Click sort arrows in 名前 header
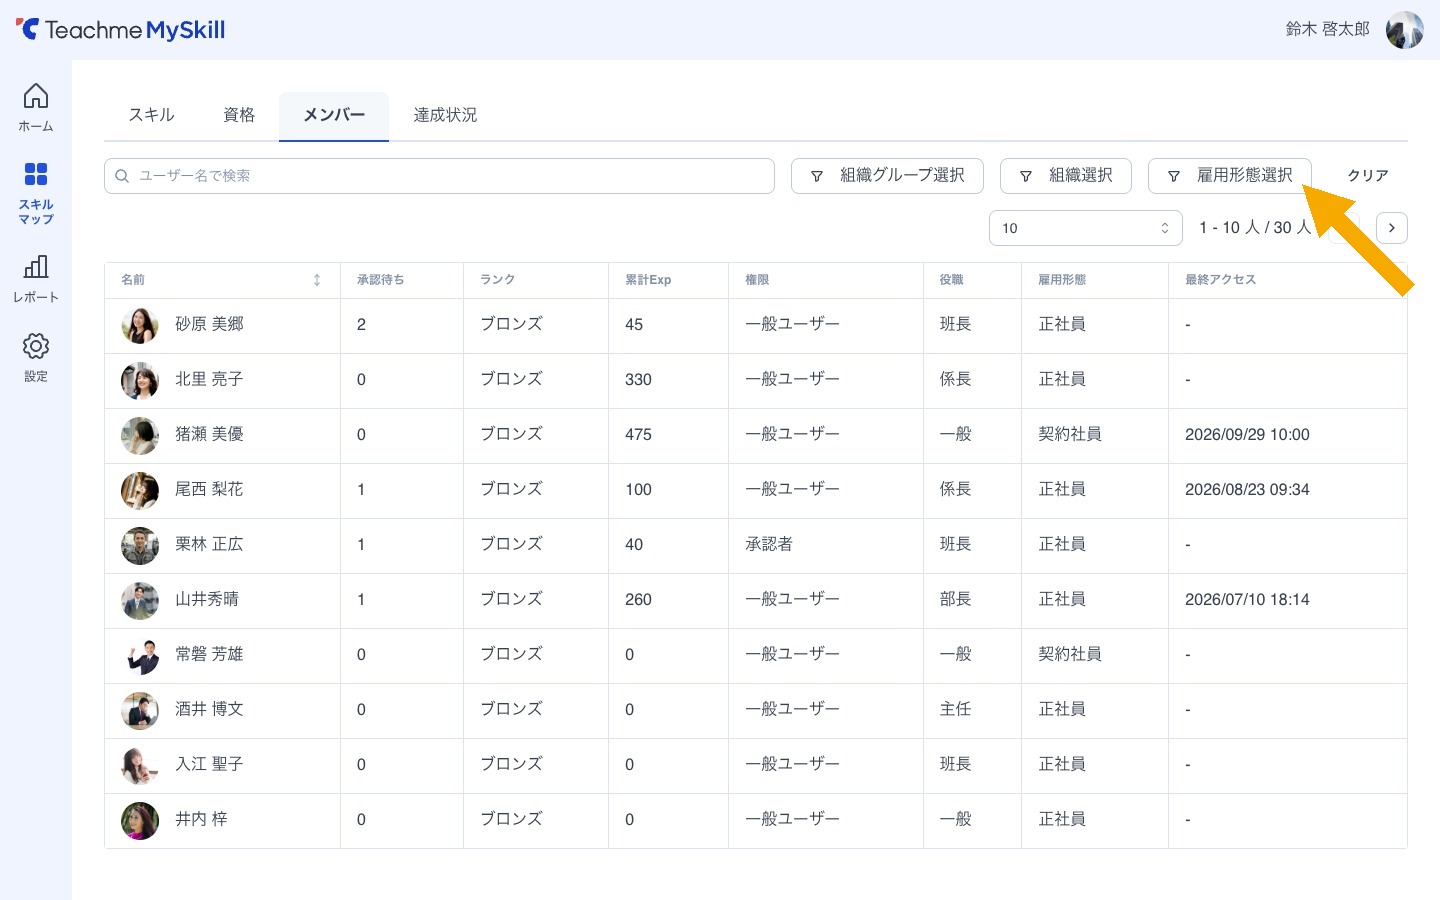Screen dimensions: 1440x900 pos(317,280)
